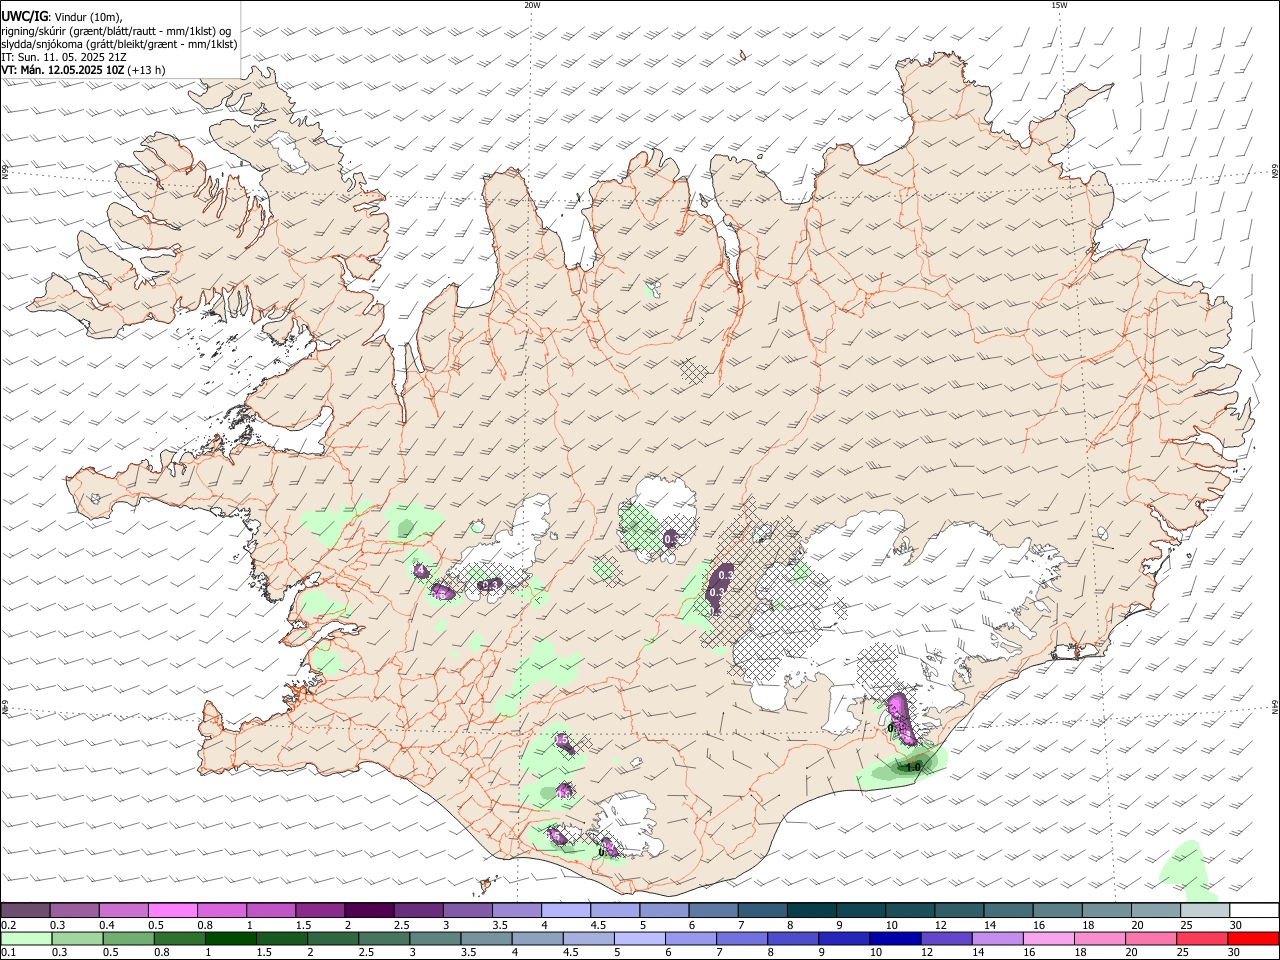Image resolution: width=1280 pixels, height=960 pixels.
Task: Select the light grey 25 swatch in top legend row
Action: pos(1205,910)
